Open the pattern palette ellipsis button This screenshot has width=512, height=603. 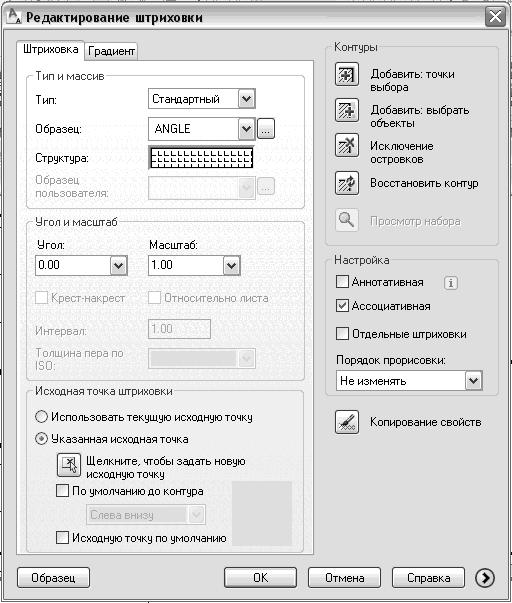click(266, 129)
